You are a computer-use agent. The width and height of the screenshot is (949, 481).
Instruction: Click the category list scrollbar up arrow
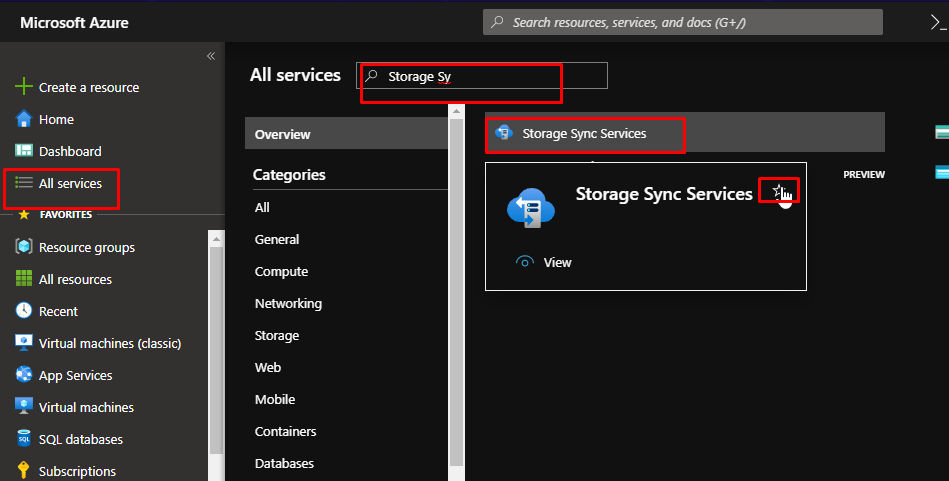point(456,111)
